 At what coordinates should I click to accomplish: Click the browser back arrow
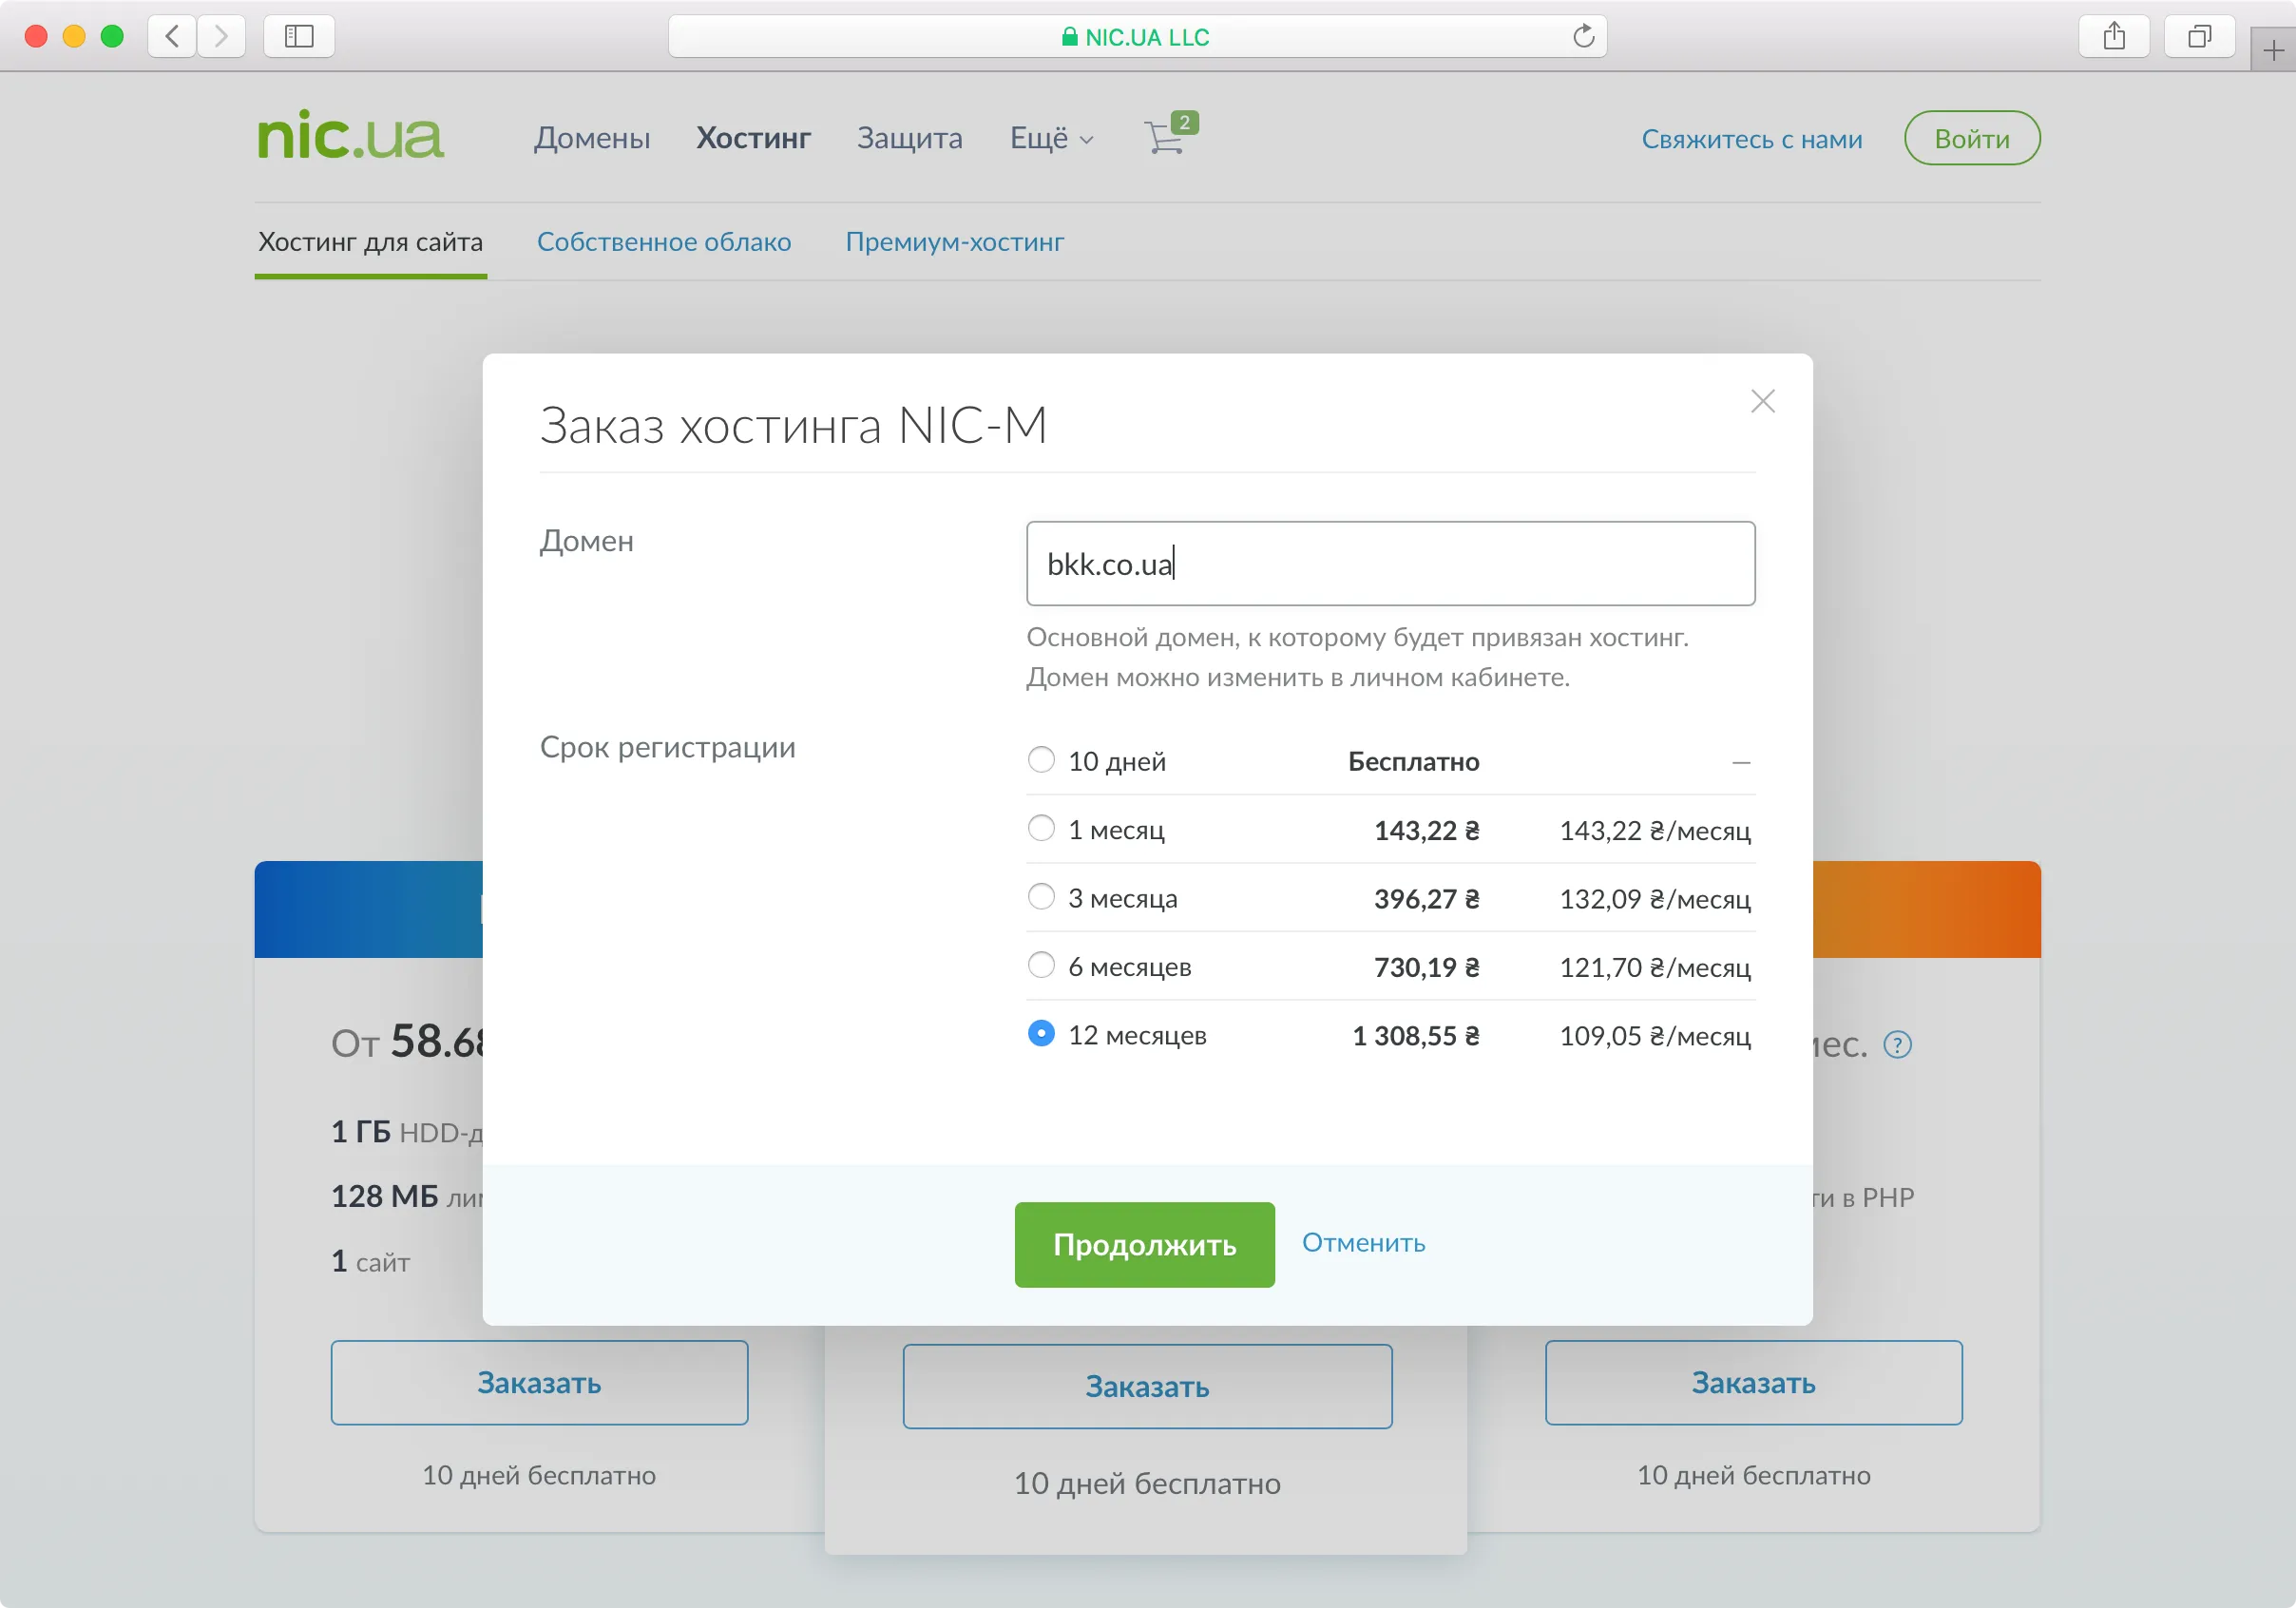tap(172, 36)
